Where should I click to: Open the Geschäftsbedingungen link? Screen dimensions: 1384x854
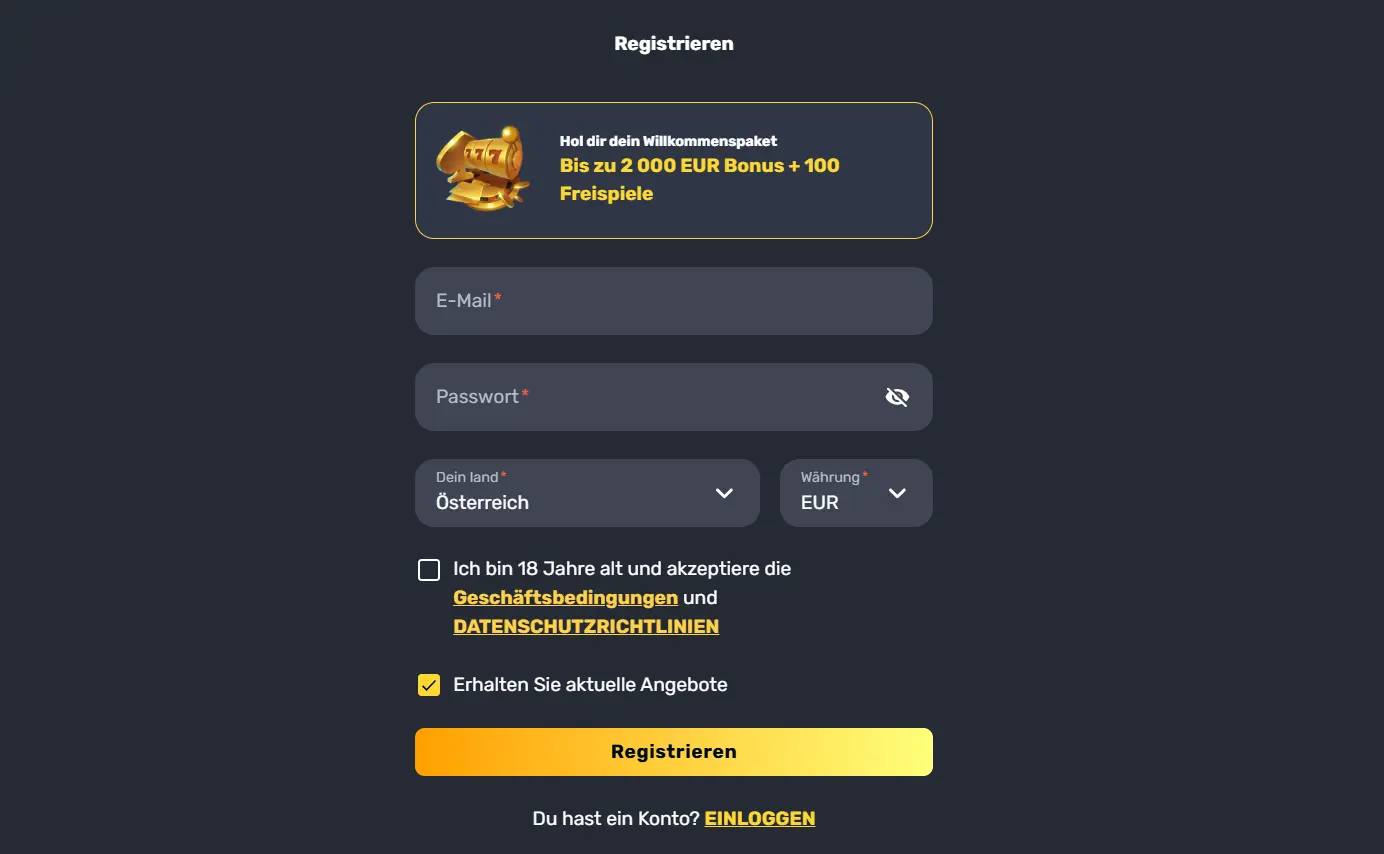565,598
